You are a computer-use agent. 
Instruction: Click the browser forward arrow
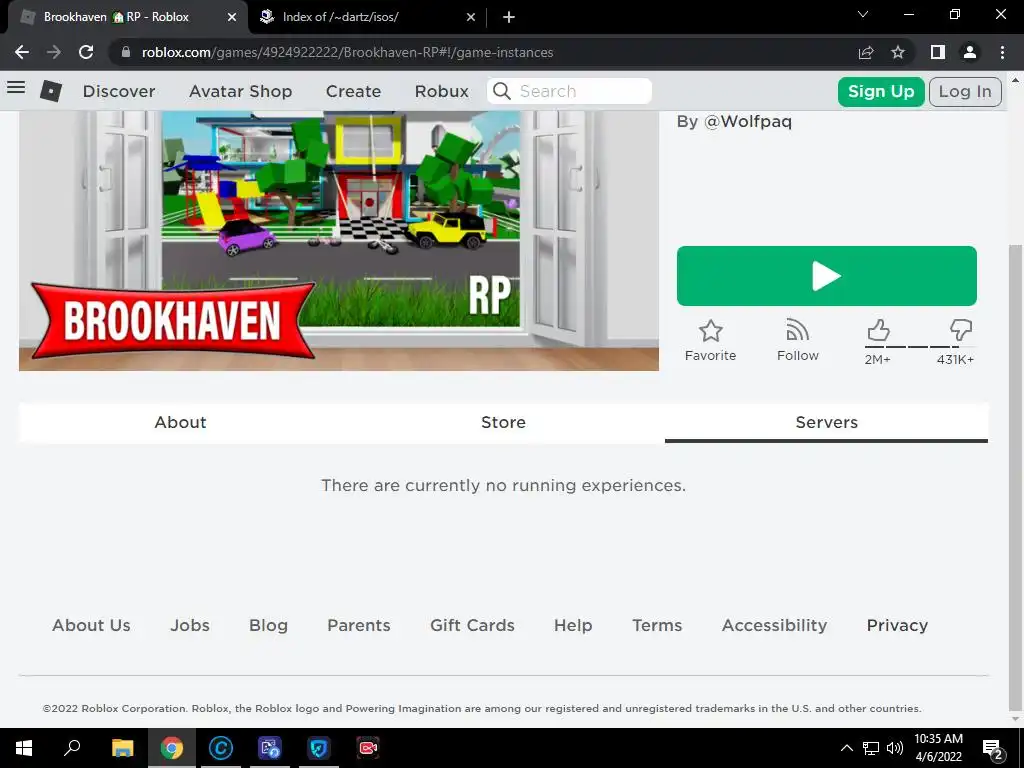tap(54, 52)
